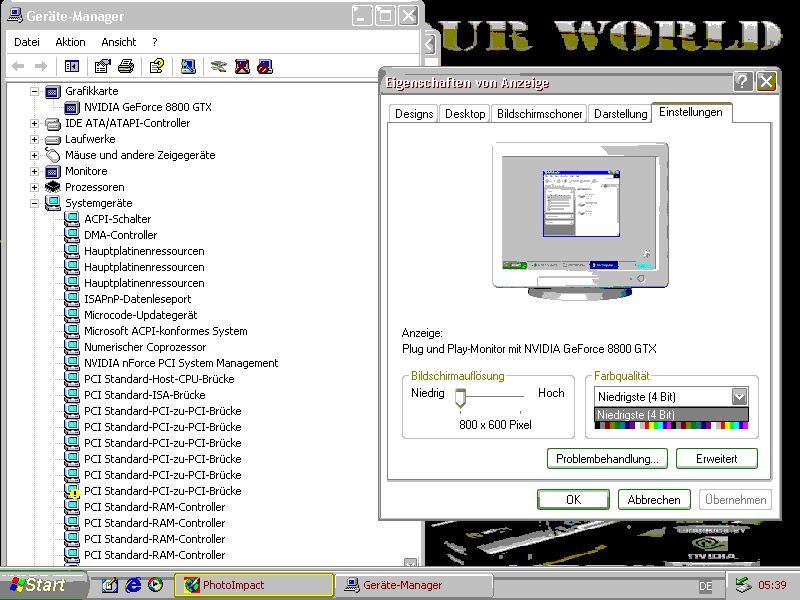Click the first quick launch icon beside Start
Screen dimensions: 800x600
pyautogui.click(x=110, y=585)
